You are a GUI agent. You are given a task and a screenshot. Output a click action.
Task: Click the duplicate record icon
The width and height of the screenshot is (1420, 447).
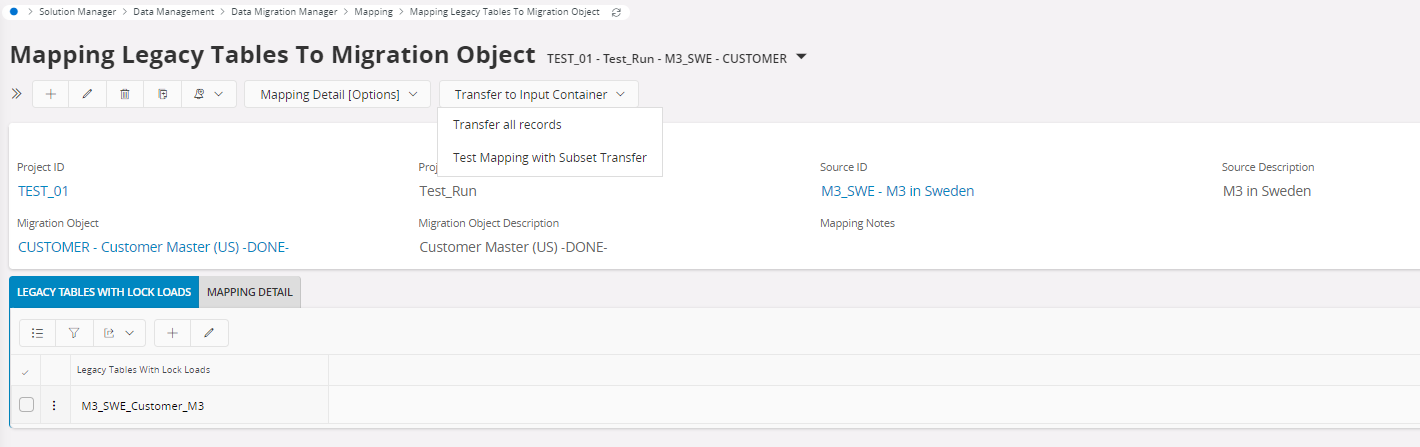pos(162,94)
